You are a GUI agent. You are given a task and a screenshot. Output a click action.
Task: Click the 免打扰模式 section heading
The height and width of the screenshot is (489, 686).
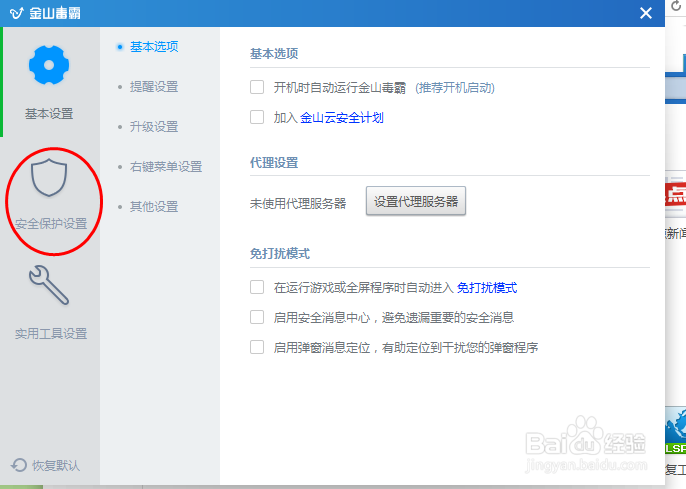(280, 254)
